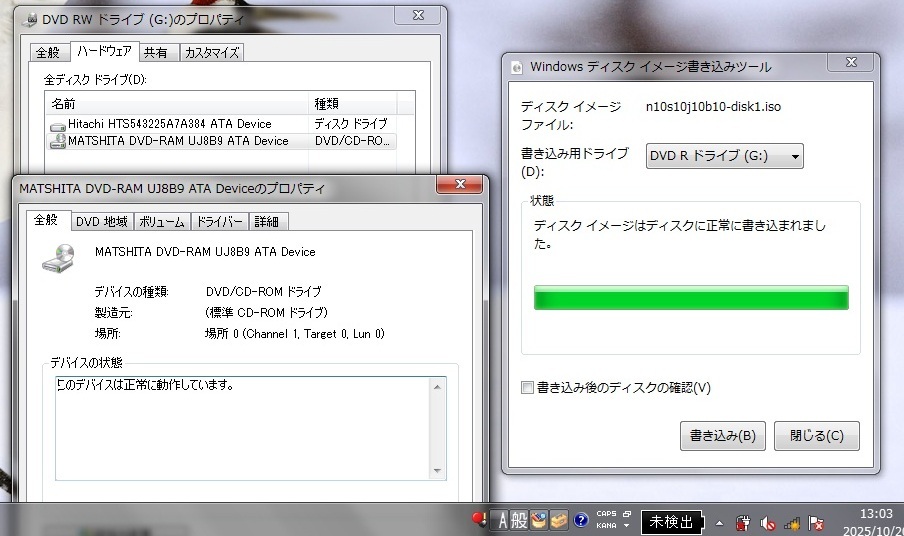Toggle CAPS lock indicator in language bar
The width and height of the screenshot is (904, 536).
tap(606, 514)
